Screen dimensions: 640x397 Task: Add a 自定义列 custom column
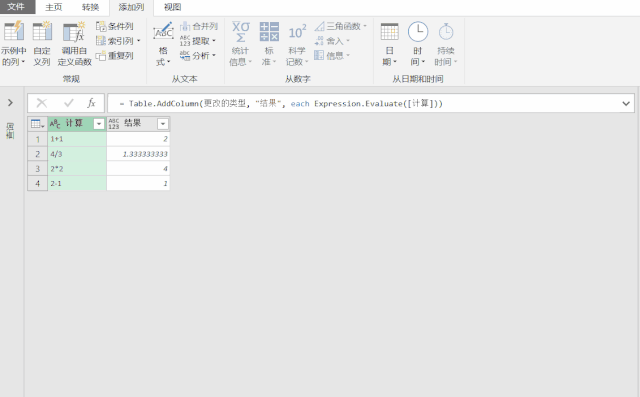[42, 44]
